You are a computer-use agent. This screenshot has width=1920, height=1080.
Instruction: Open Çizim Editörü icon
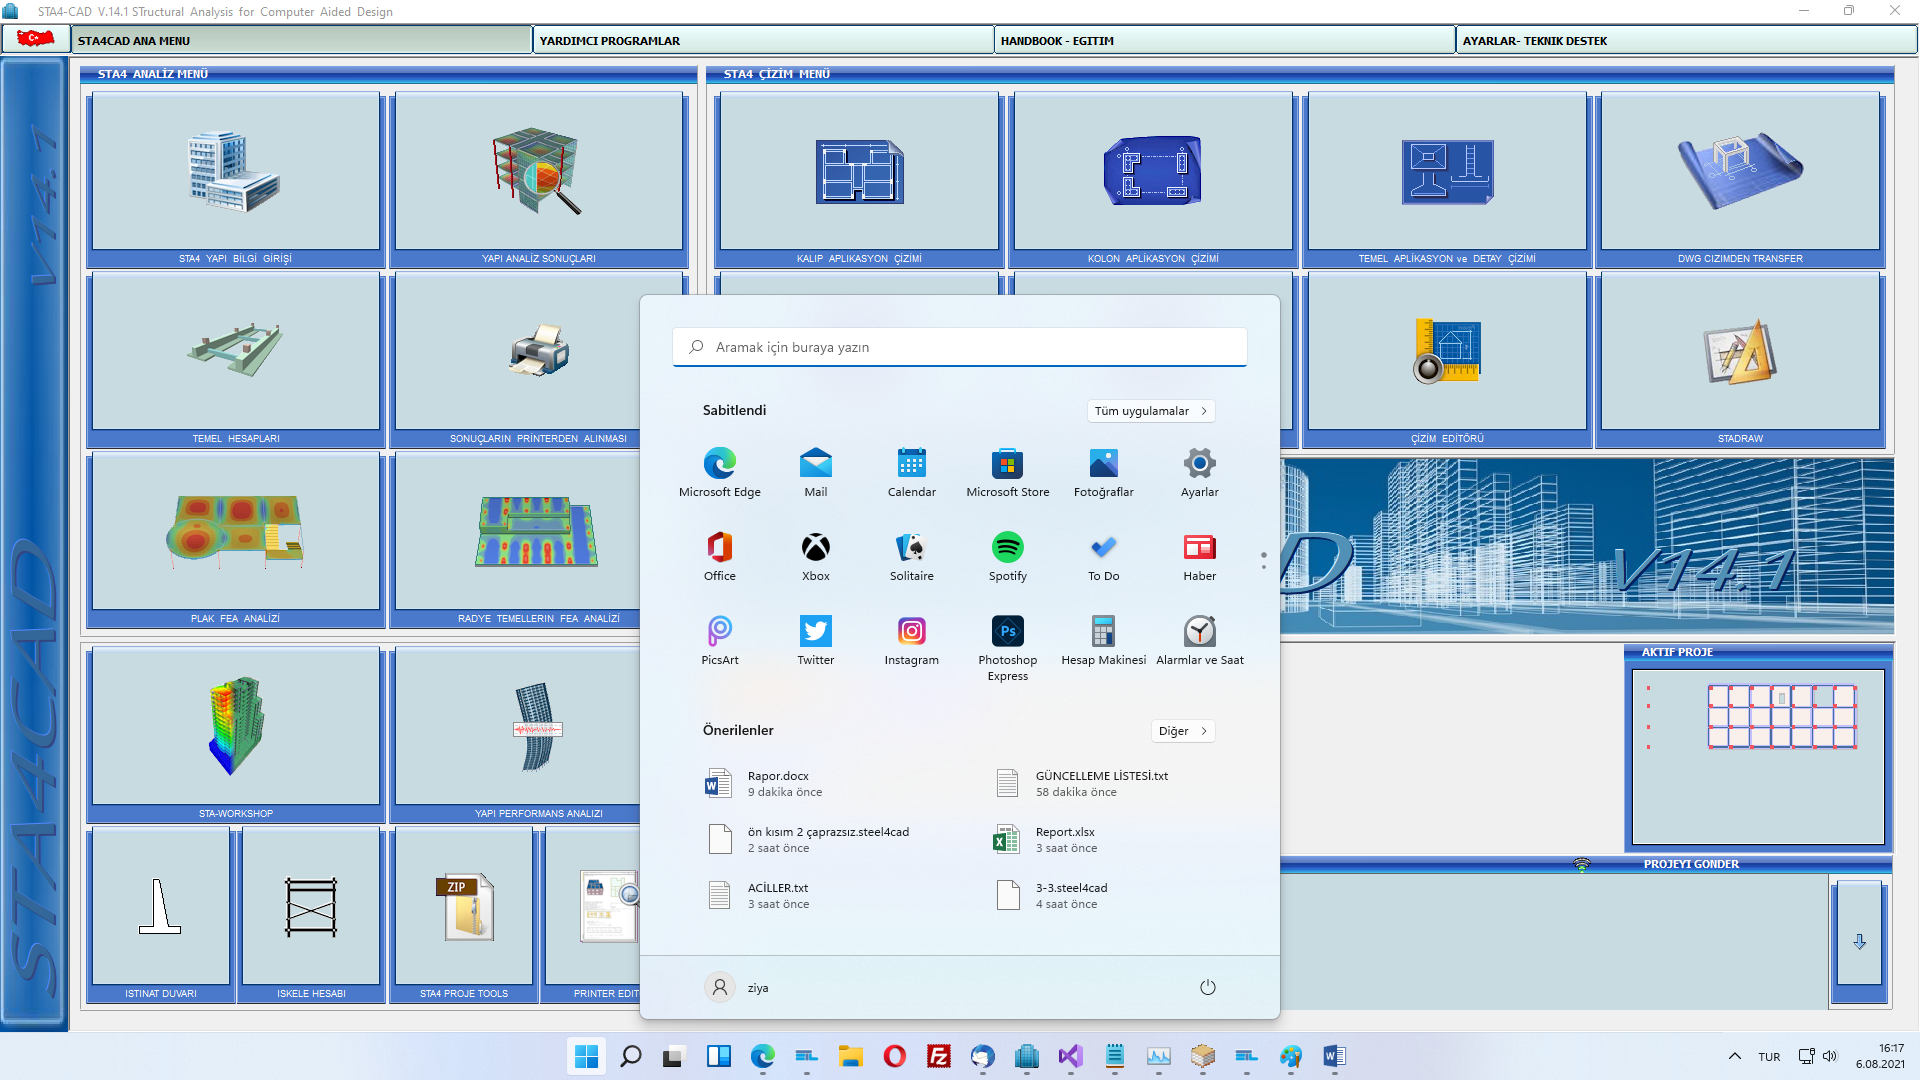[x=1447, y=351]
